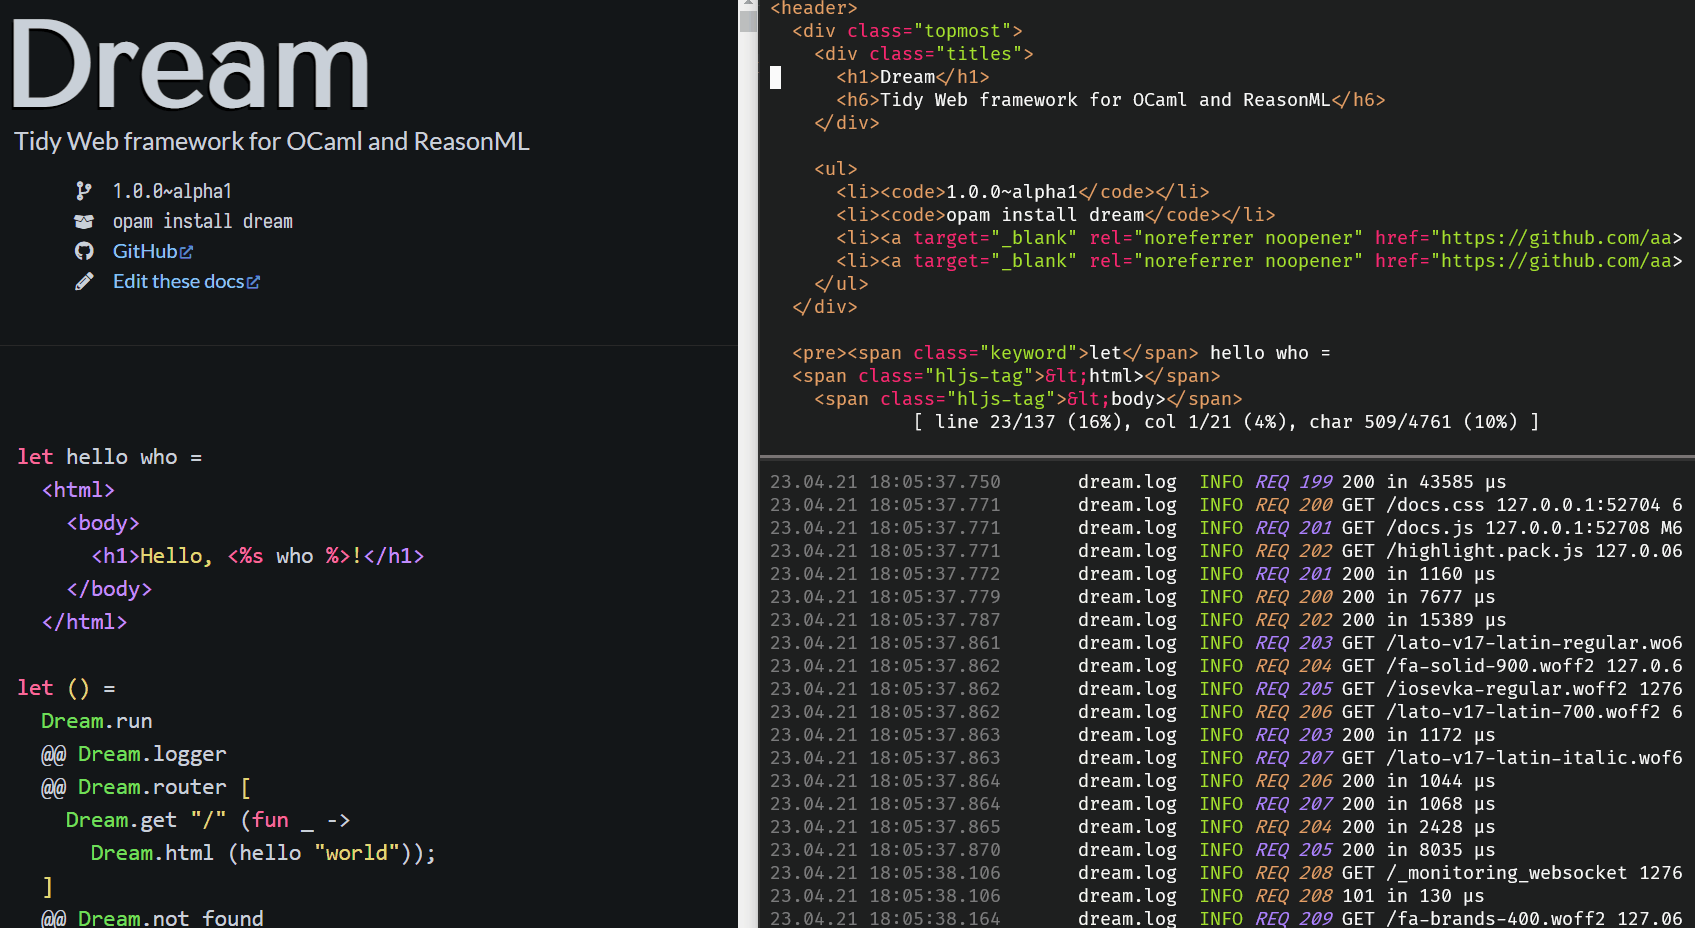Click the page scrollbar thumb
This screenshot has height=928, width=1695.
pos(748,21)
